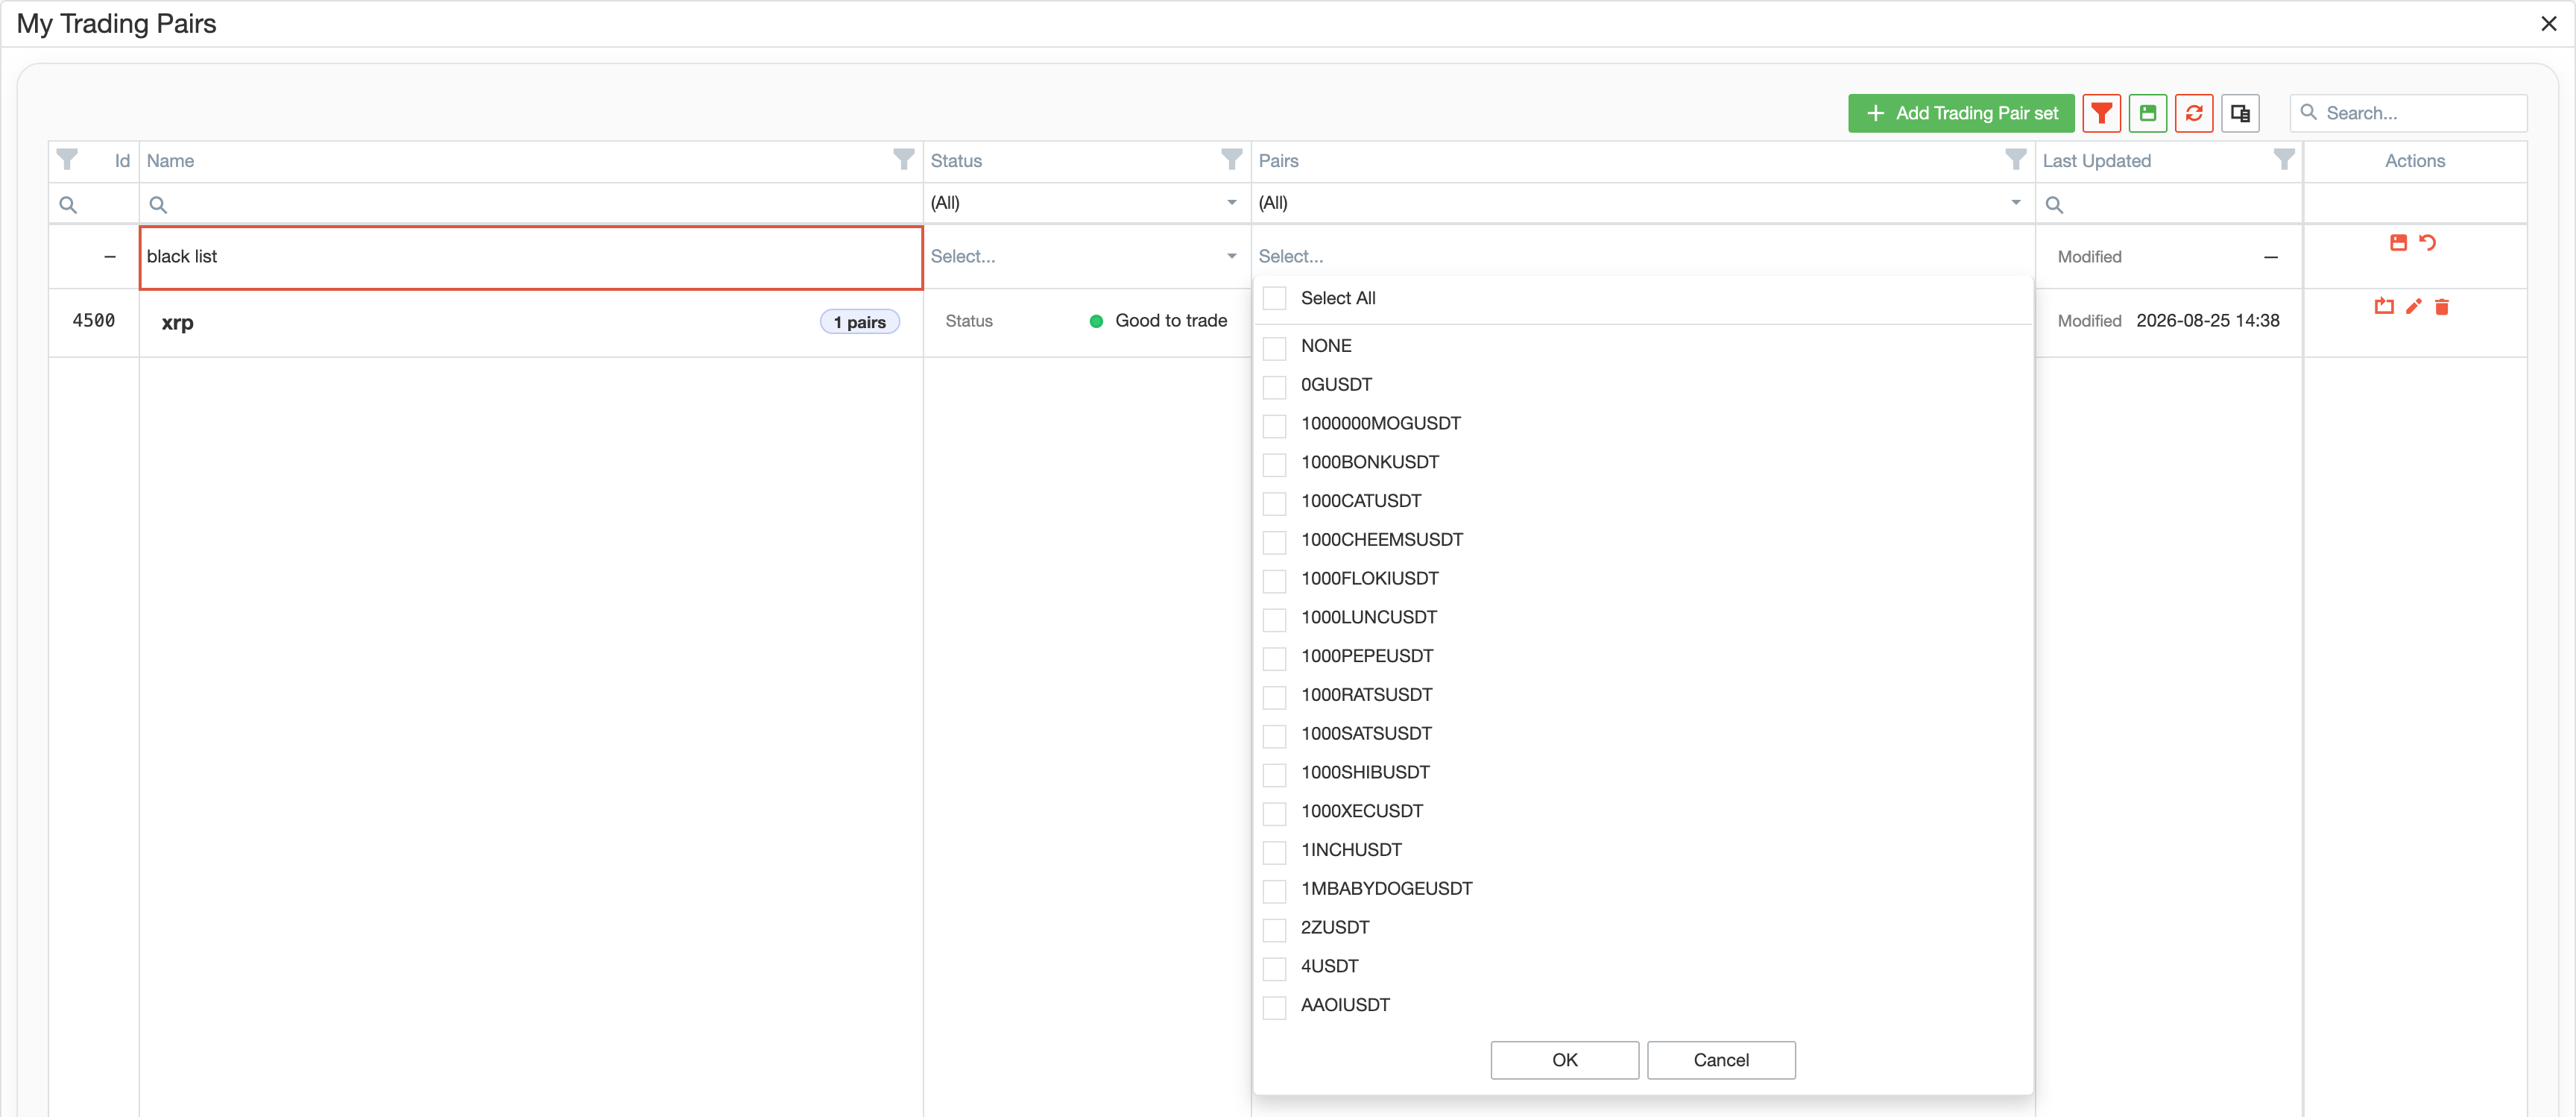Check the Select All checkbox
This screenshot has width=2576, height=1117.
coord(1274,298)
